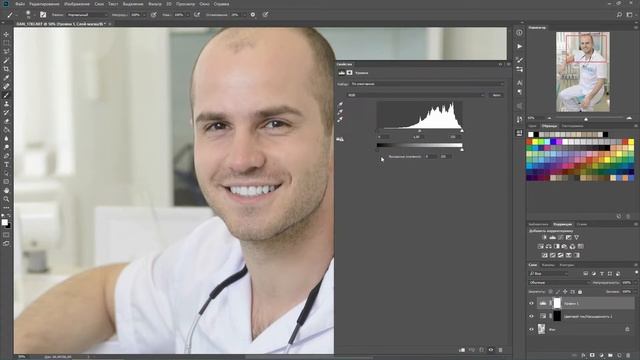Open the Фильтр menu
This screenshot has height=360, width=640.
(x=155, y=4)
